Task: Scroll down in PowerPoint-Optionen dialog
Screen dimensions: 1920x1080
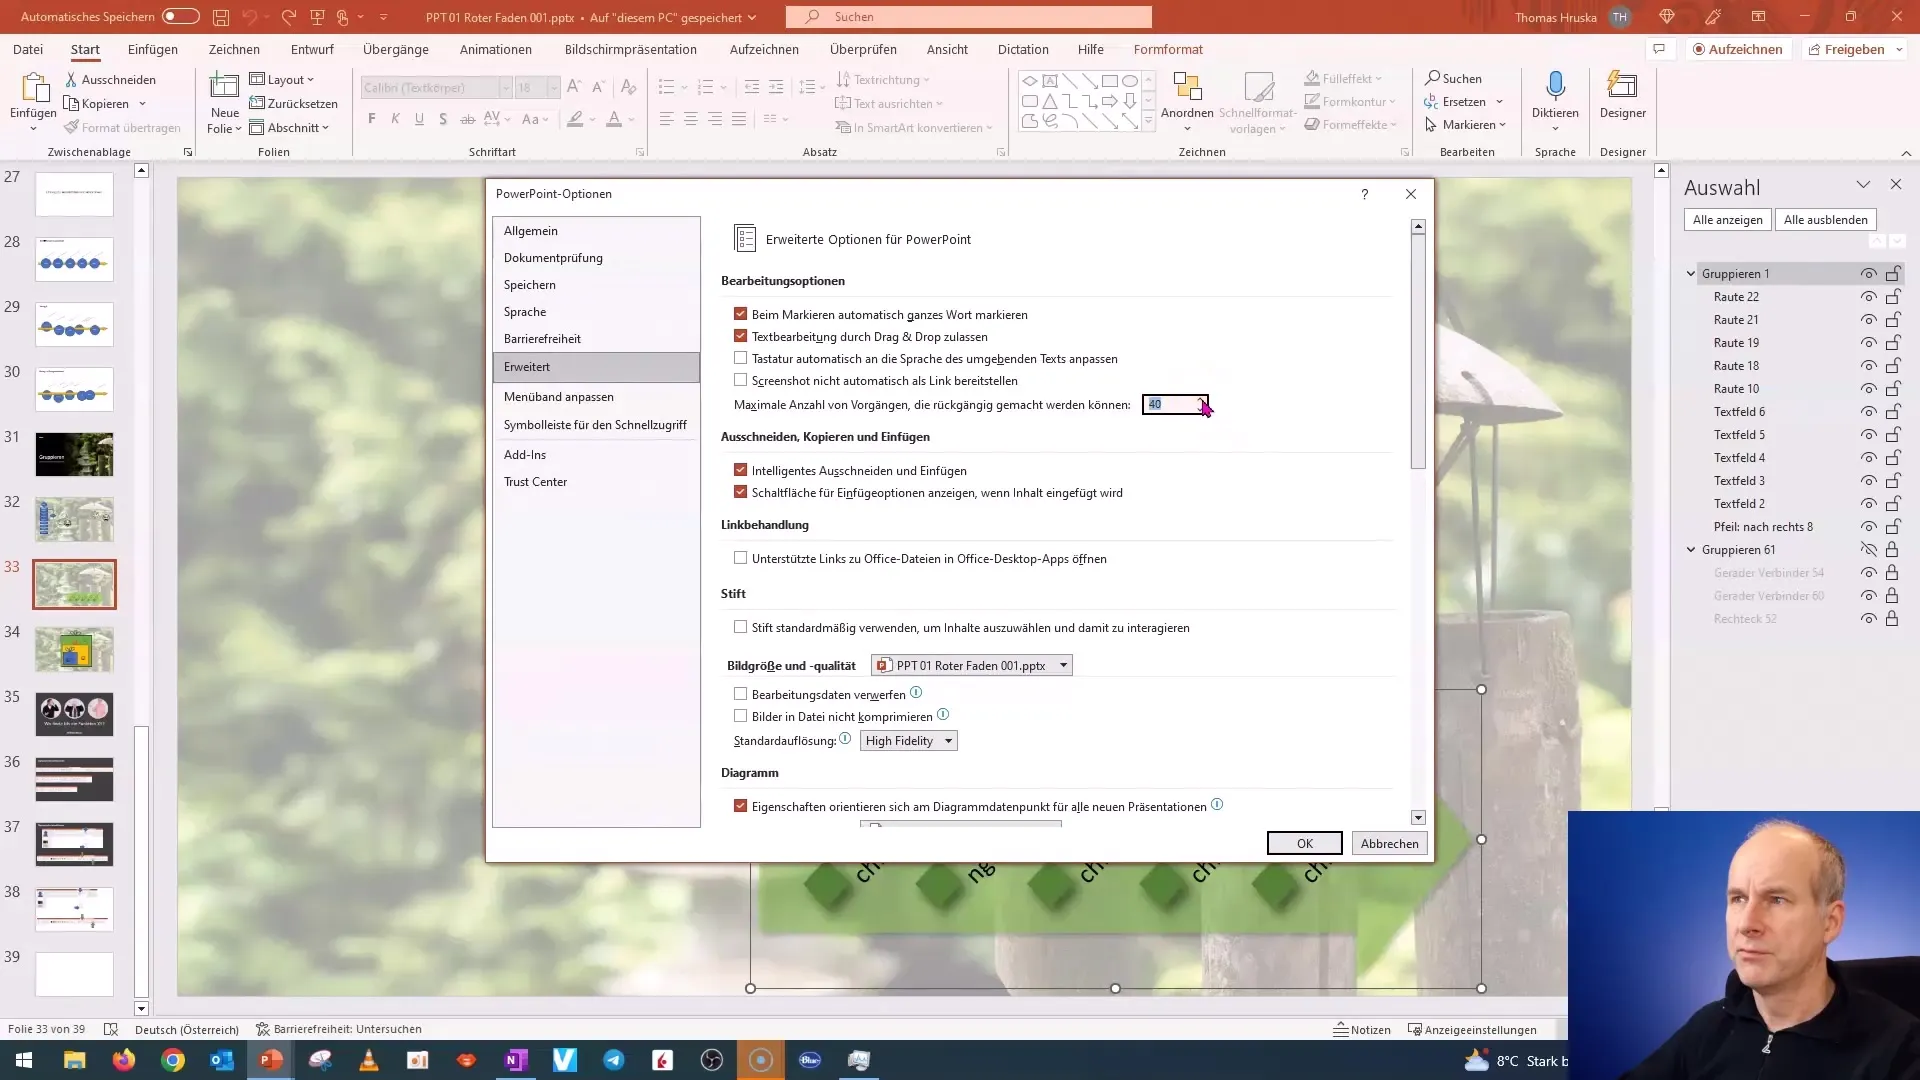Action: coord(1418,818)
